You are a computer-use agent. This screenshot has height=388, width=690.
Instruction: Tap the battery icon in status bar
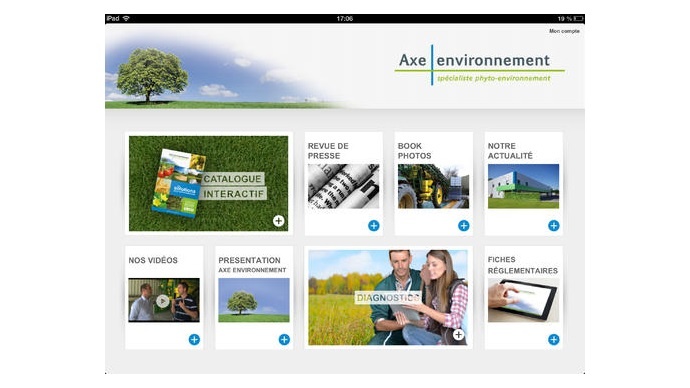[x=579, y=18]
